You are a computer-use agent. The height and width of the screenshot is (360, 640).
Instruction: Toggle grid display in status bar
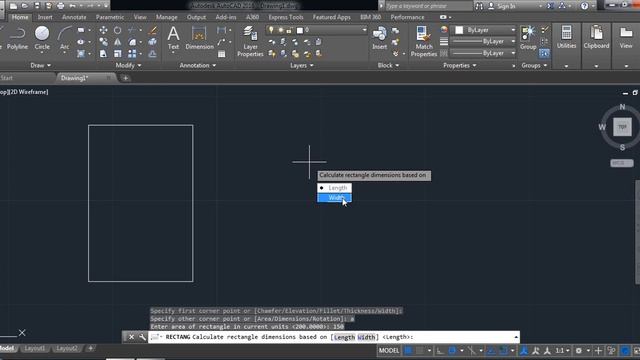pos(408,350)
